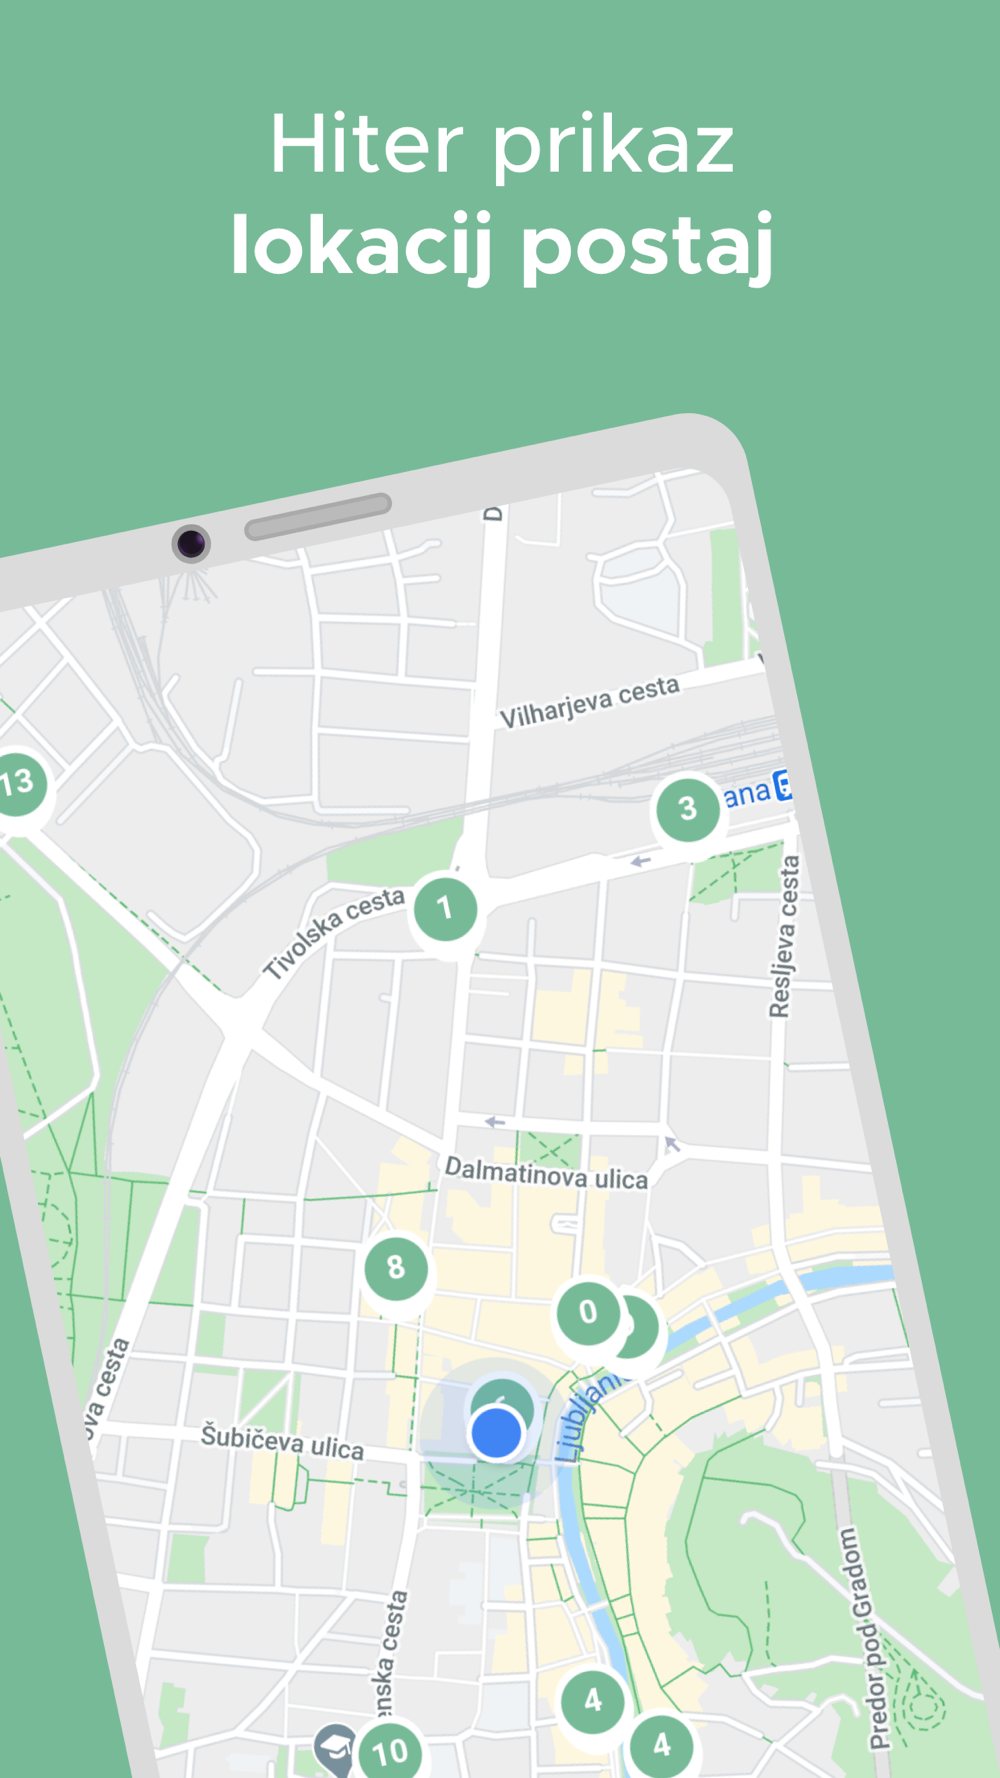
Task: Tap the station marker showing 13
Action: 17,782
